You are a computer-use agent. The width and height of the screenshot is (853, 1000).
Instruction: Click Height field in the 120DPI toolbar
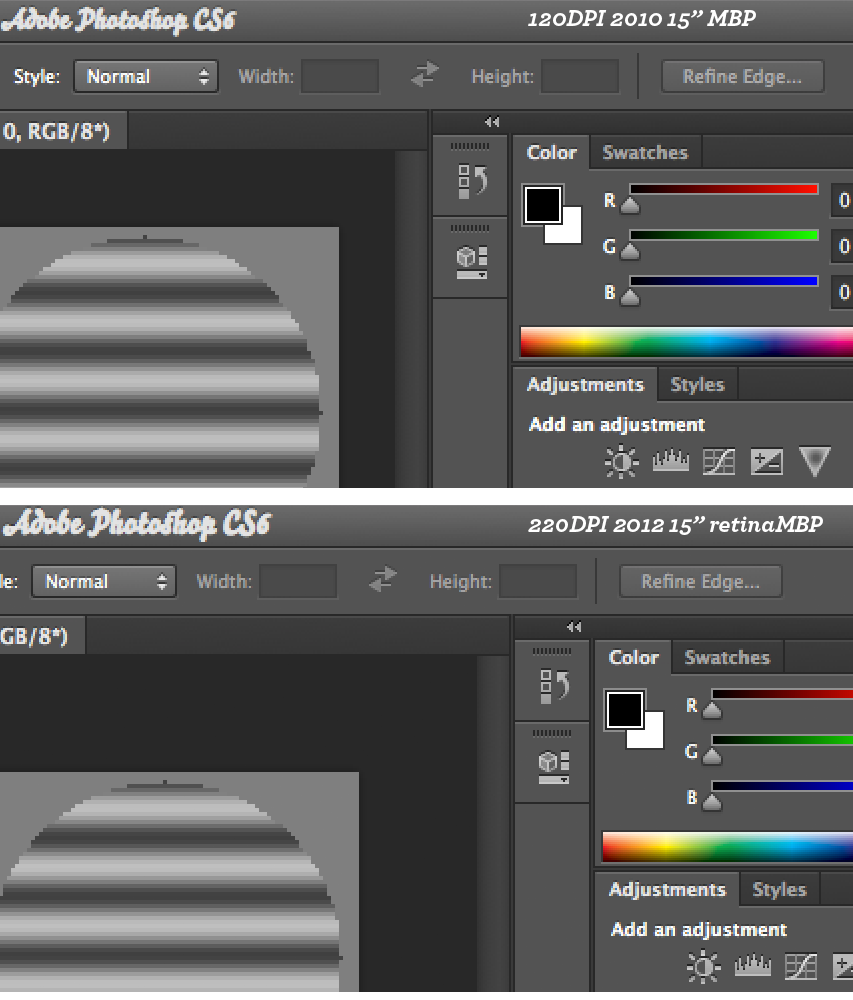click(580, 77)
